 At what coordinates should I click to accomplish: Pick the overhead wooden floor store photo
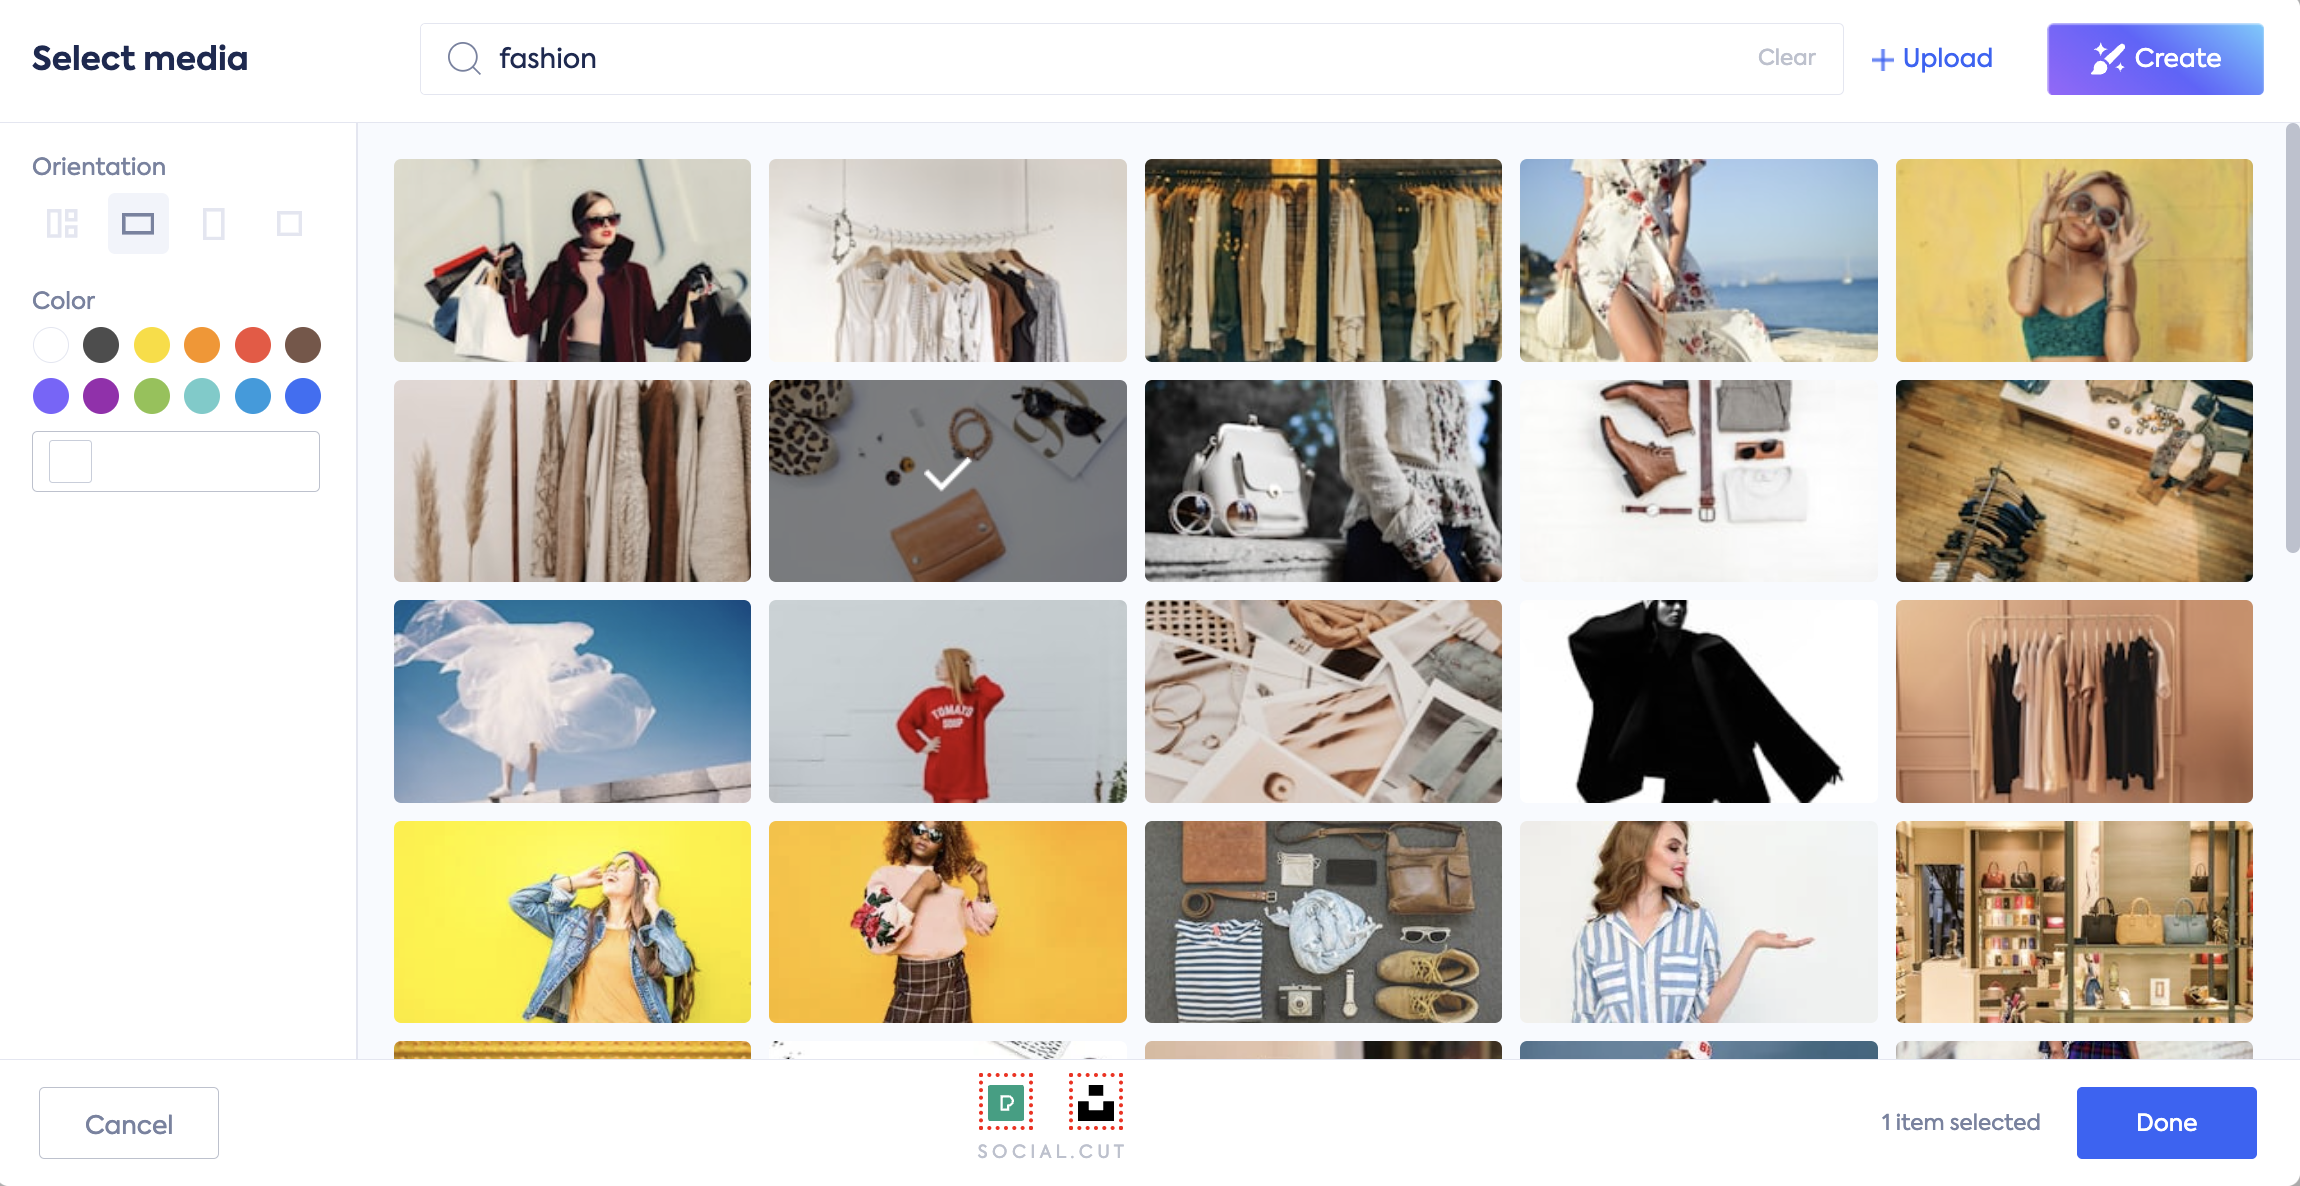2074,481
